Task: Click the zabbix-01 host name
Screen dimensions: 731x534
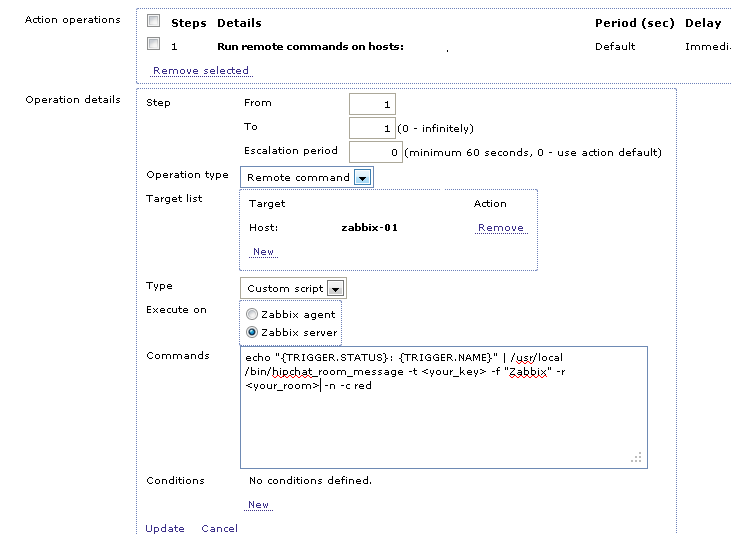Action: click(x=369, y=228)
